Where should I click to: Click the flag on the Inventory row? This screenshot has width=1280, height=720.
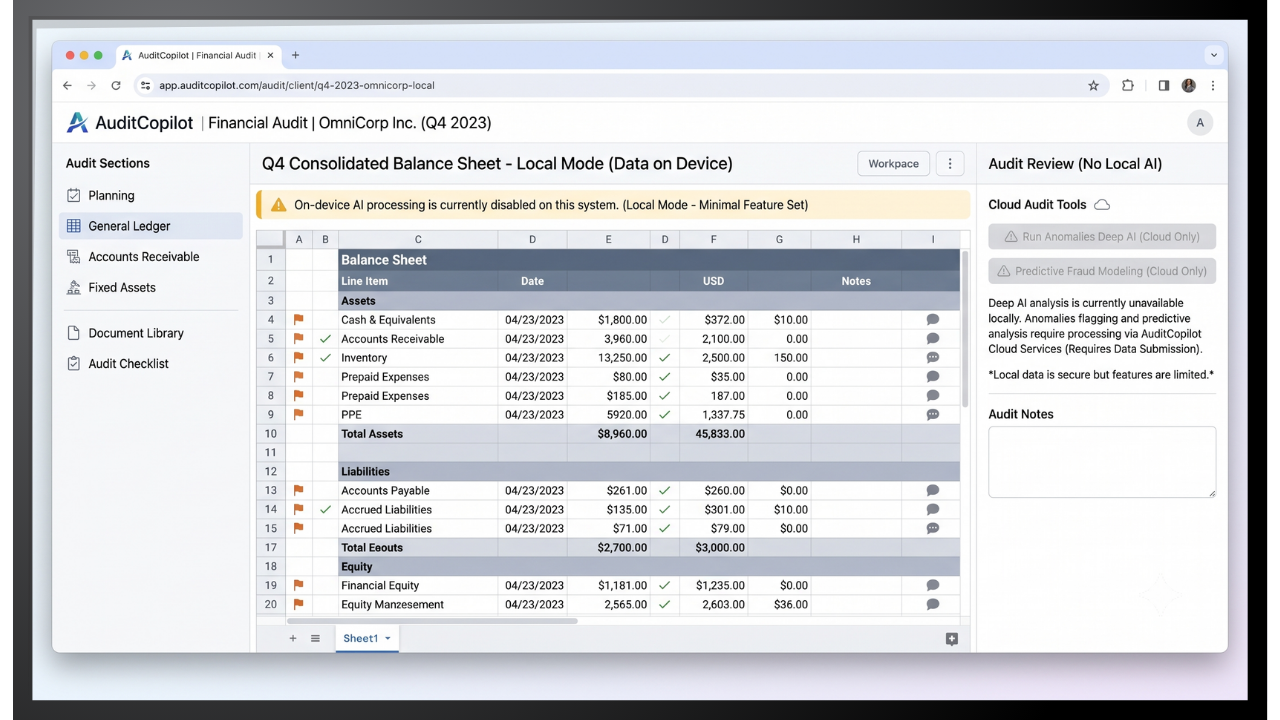tap(298, 358)
